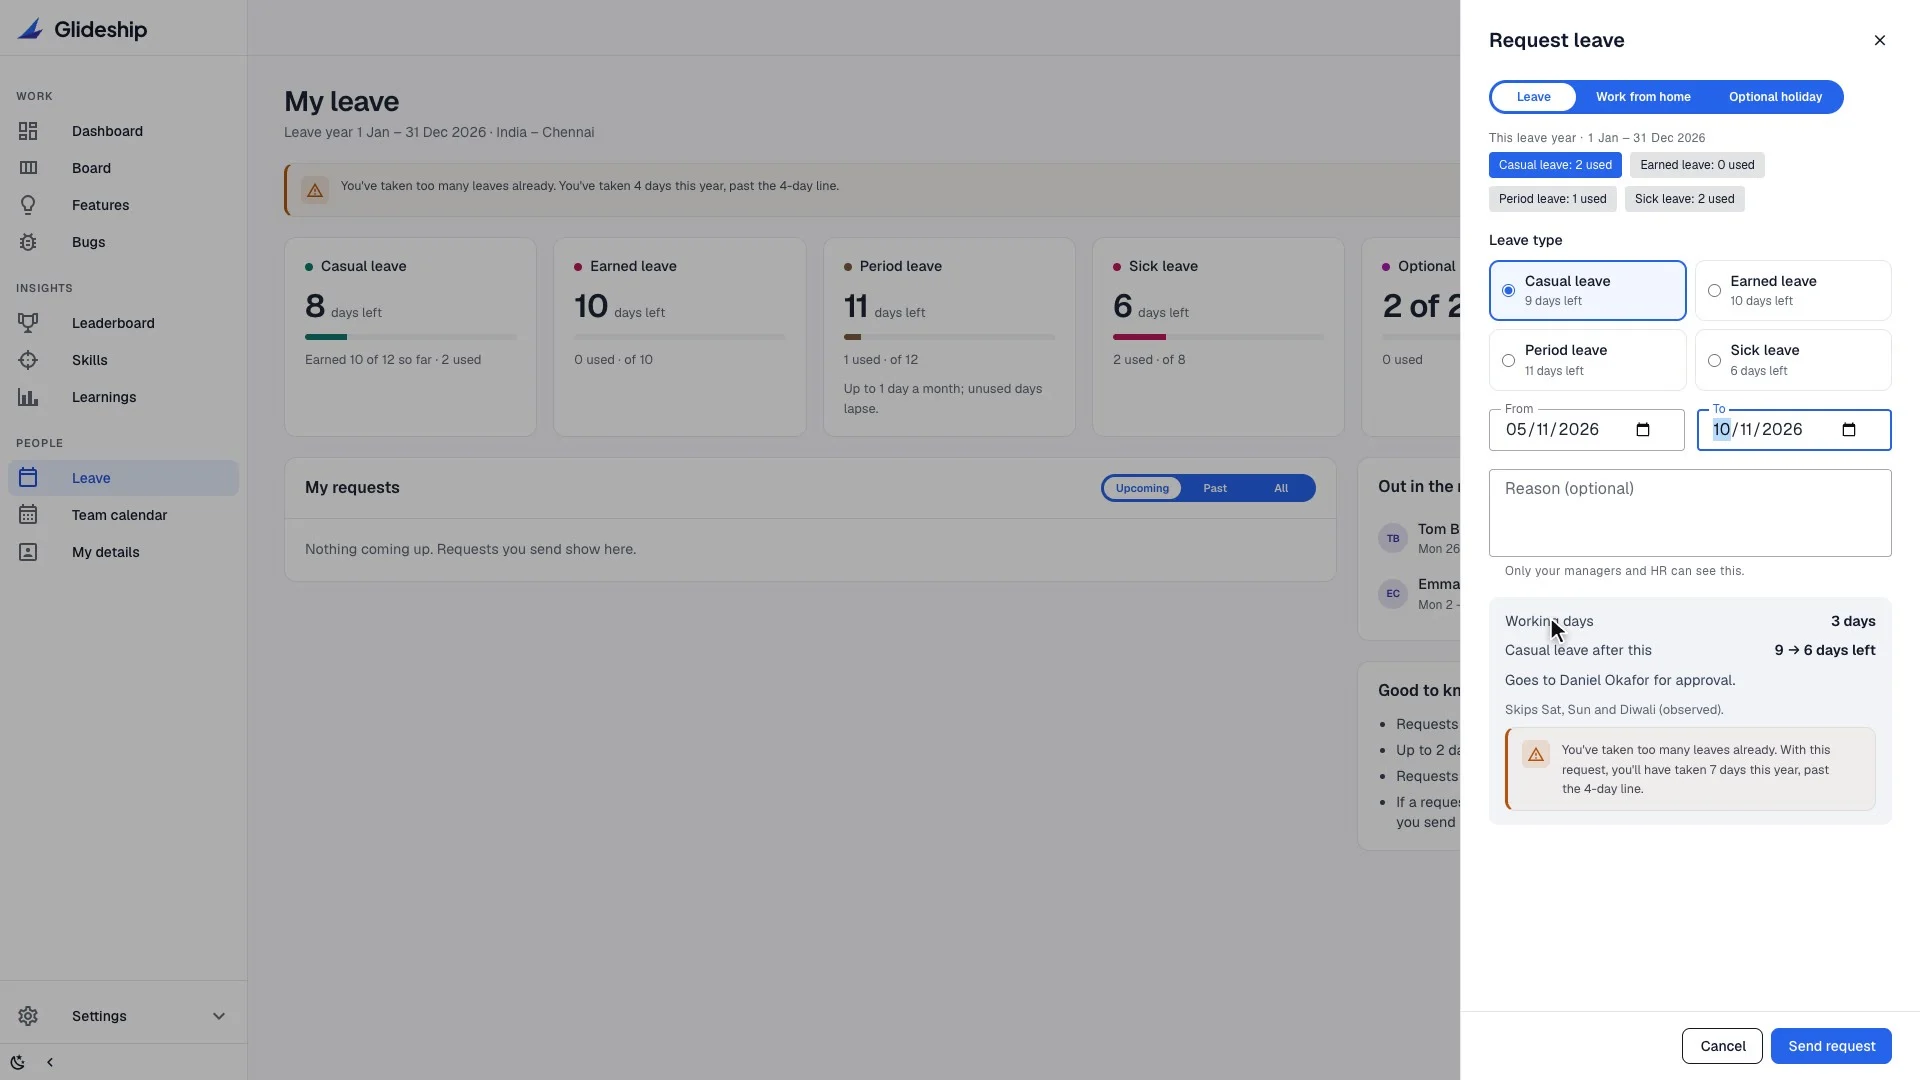Open Team calendar menu item

click(124, 515)
